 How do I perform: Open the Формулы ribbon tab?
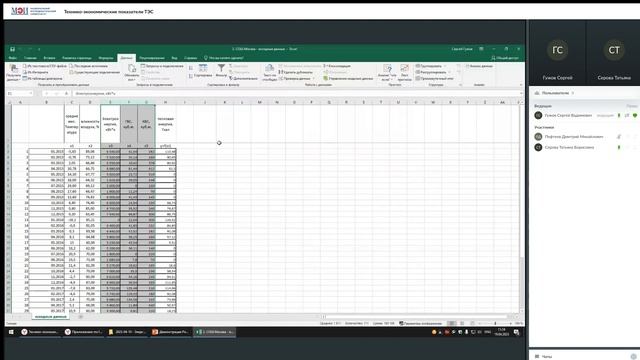click(106, 58)
